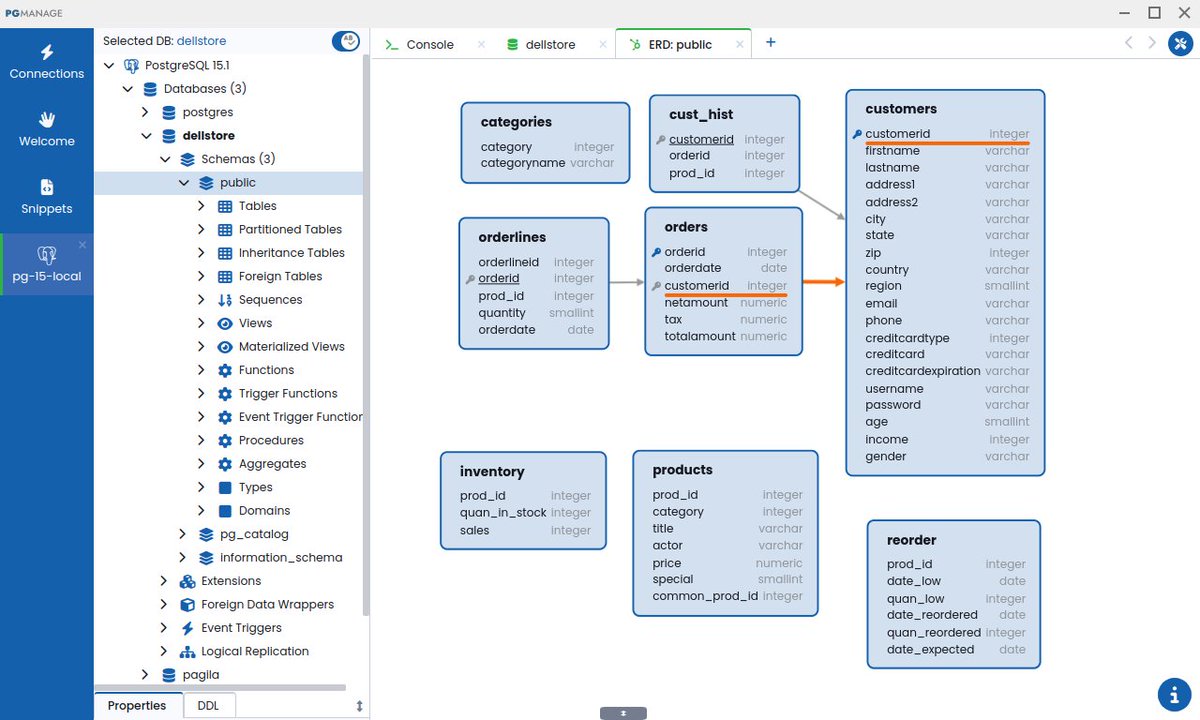
Task: Switch to the Welcome panel
Action: pos(46,128)
